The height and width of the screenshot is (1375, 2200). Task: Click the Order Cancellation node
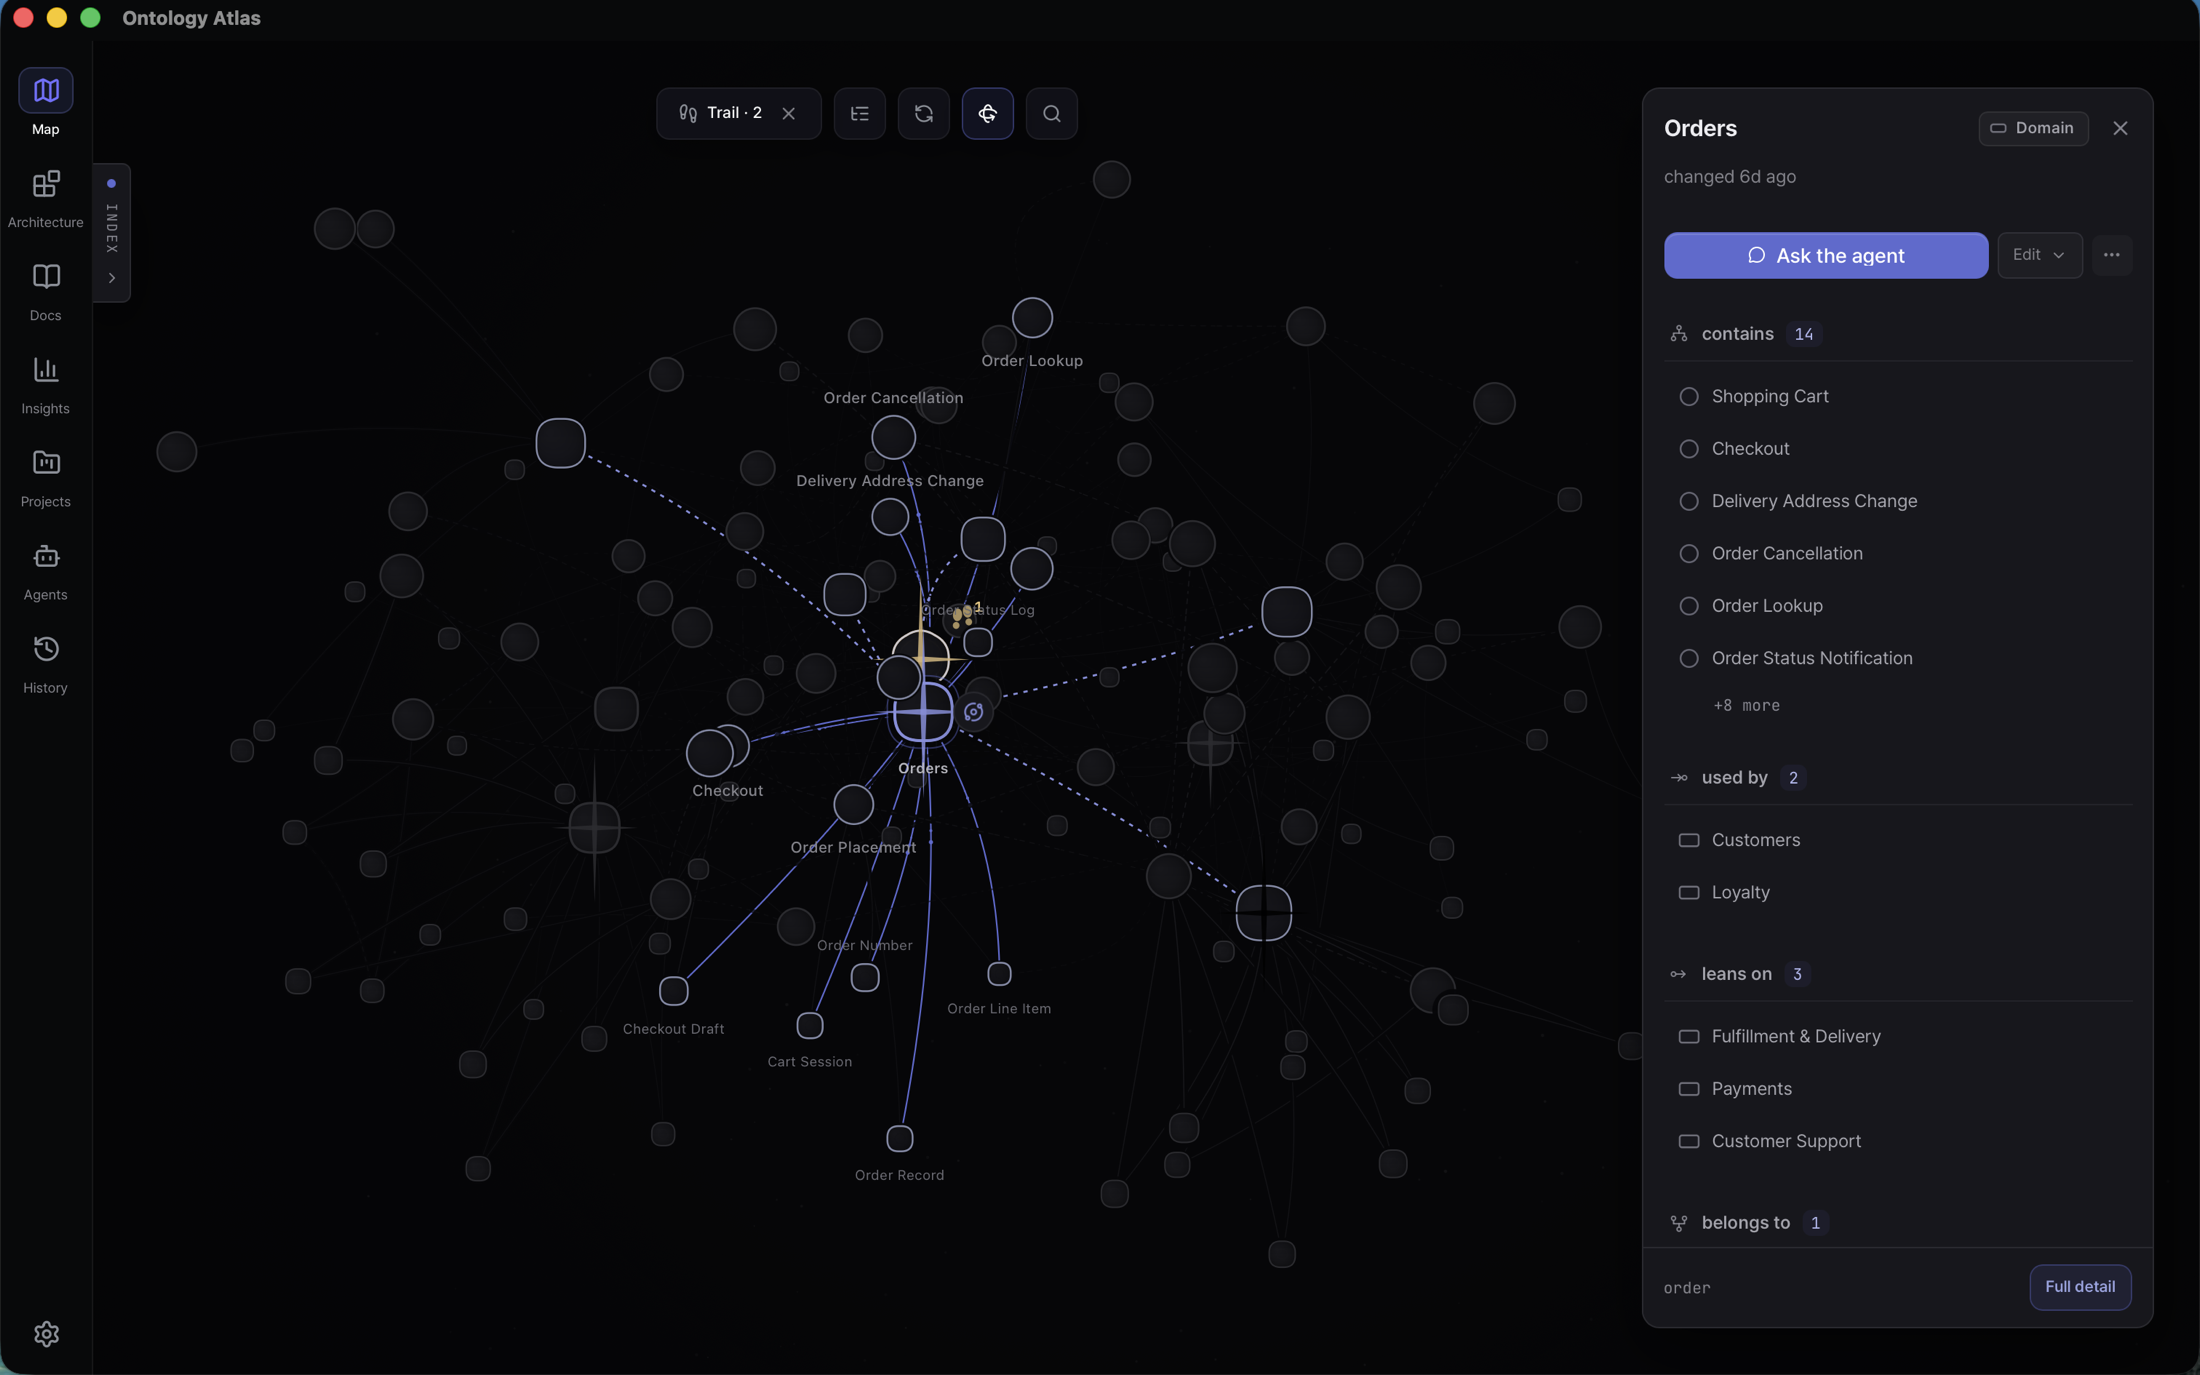[x=893, y=437]
